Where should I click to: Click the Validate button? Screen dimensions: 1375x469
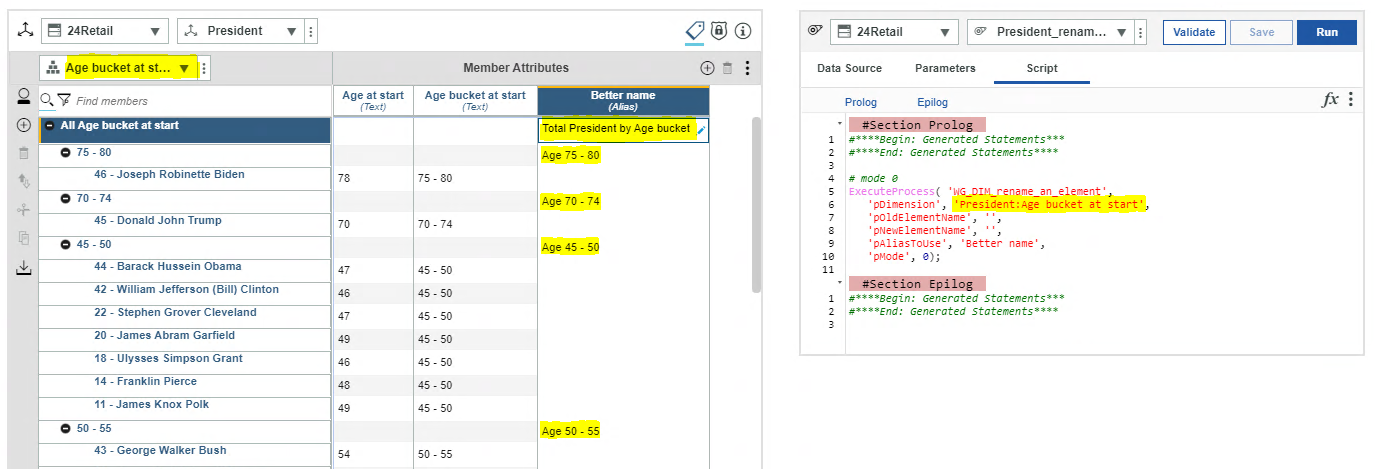(1194, 32)
